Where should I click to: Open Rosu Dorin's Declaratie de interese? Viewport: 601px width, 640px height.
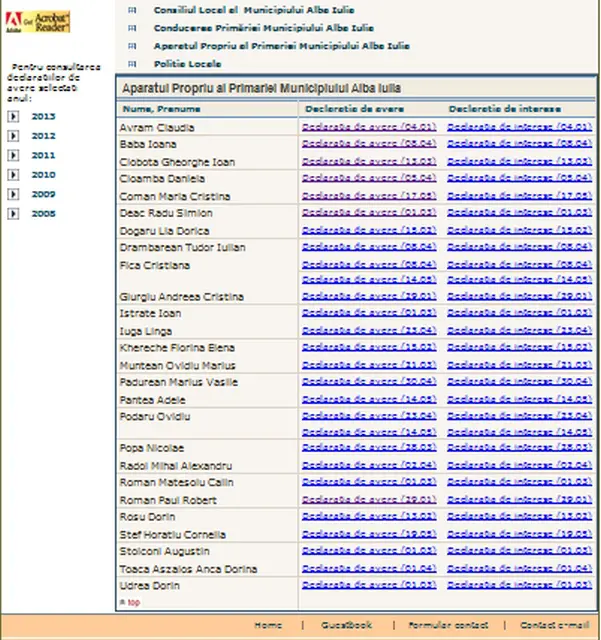coord(519,516)
